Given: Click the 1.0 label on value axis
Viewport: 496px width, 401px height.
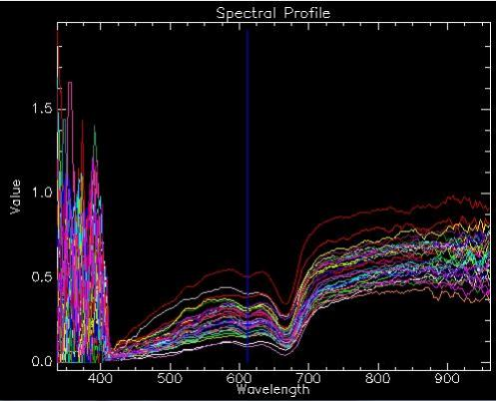Looking at the screenshot, I should click(x=42, y=193).
